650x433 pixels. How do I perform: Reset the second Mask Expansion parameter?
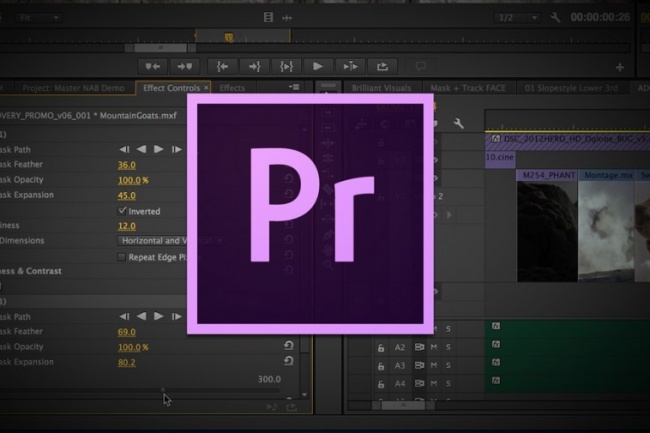click(x=289, y=361)
